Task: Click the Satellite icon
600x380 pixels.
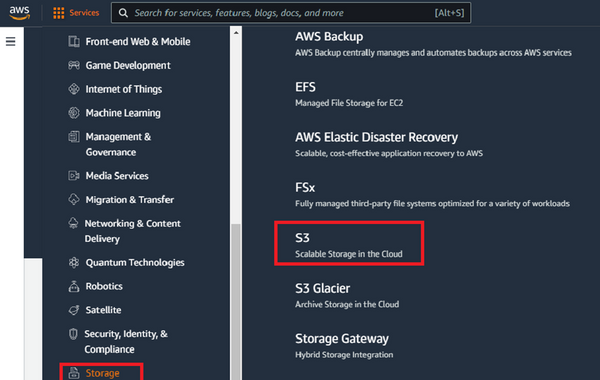Action: (x=74, y=310)
